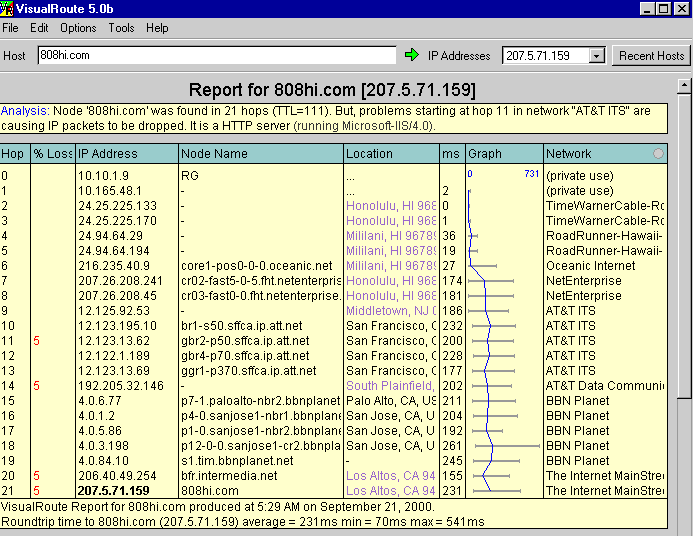Click the vertical scrollbar thumb
Image resolution: width=693 pixels, height=536 pixels.
point(684,245)
